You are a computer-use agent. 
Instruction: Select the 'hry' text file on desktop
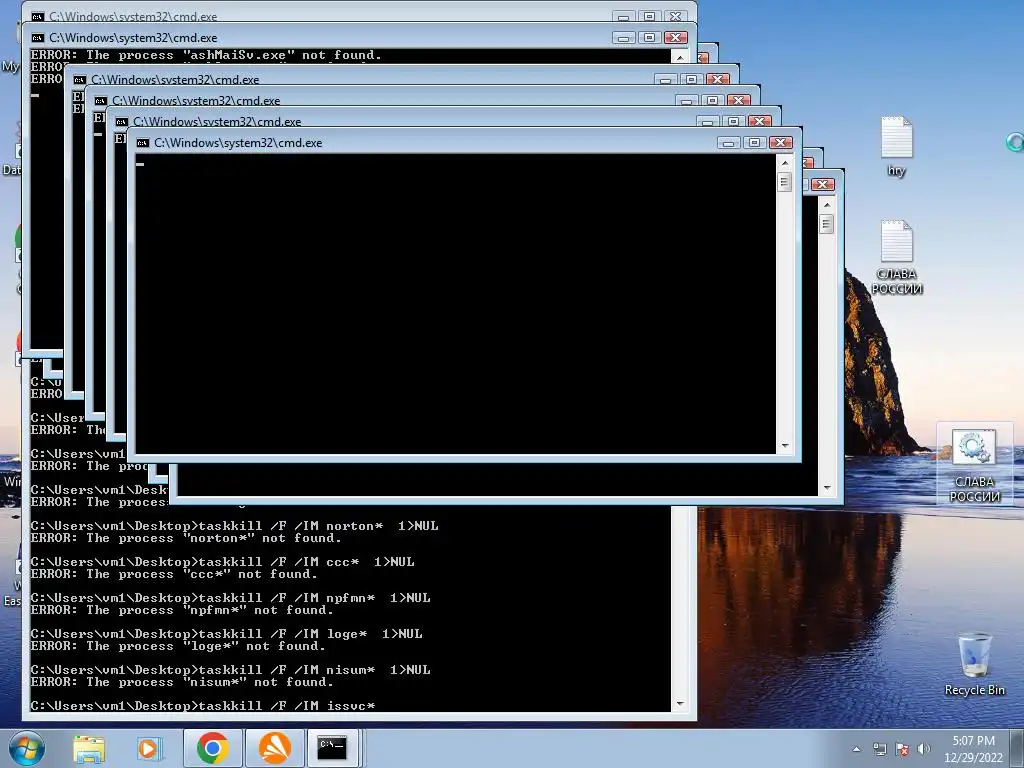click(x=897, y=146)
